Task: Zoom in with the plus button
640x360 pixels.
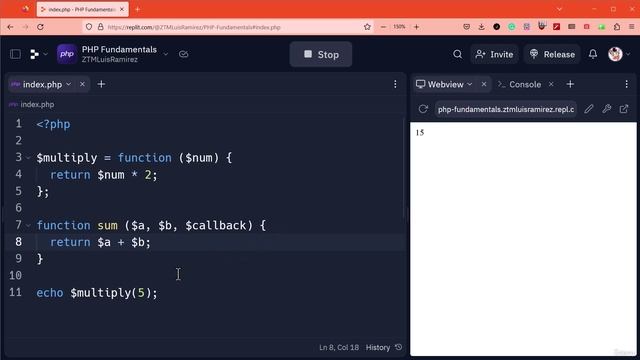Action: (x=416, y=27)
